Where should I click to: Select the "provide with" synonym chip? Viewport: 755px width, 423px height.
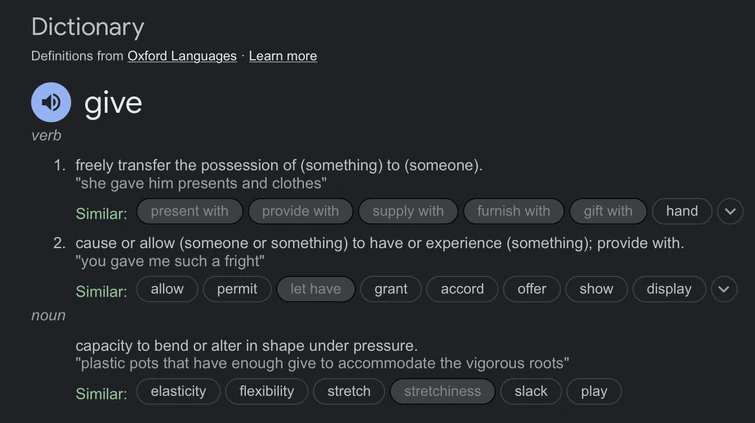300,211
